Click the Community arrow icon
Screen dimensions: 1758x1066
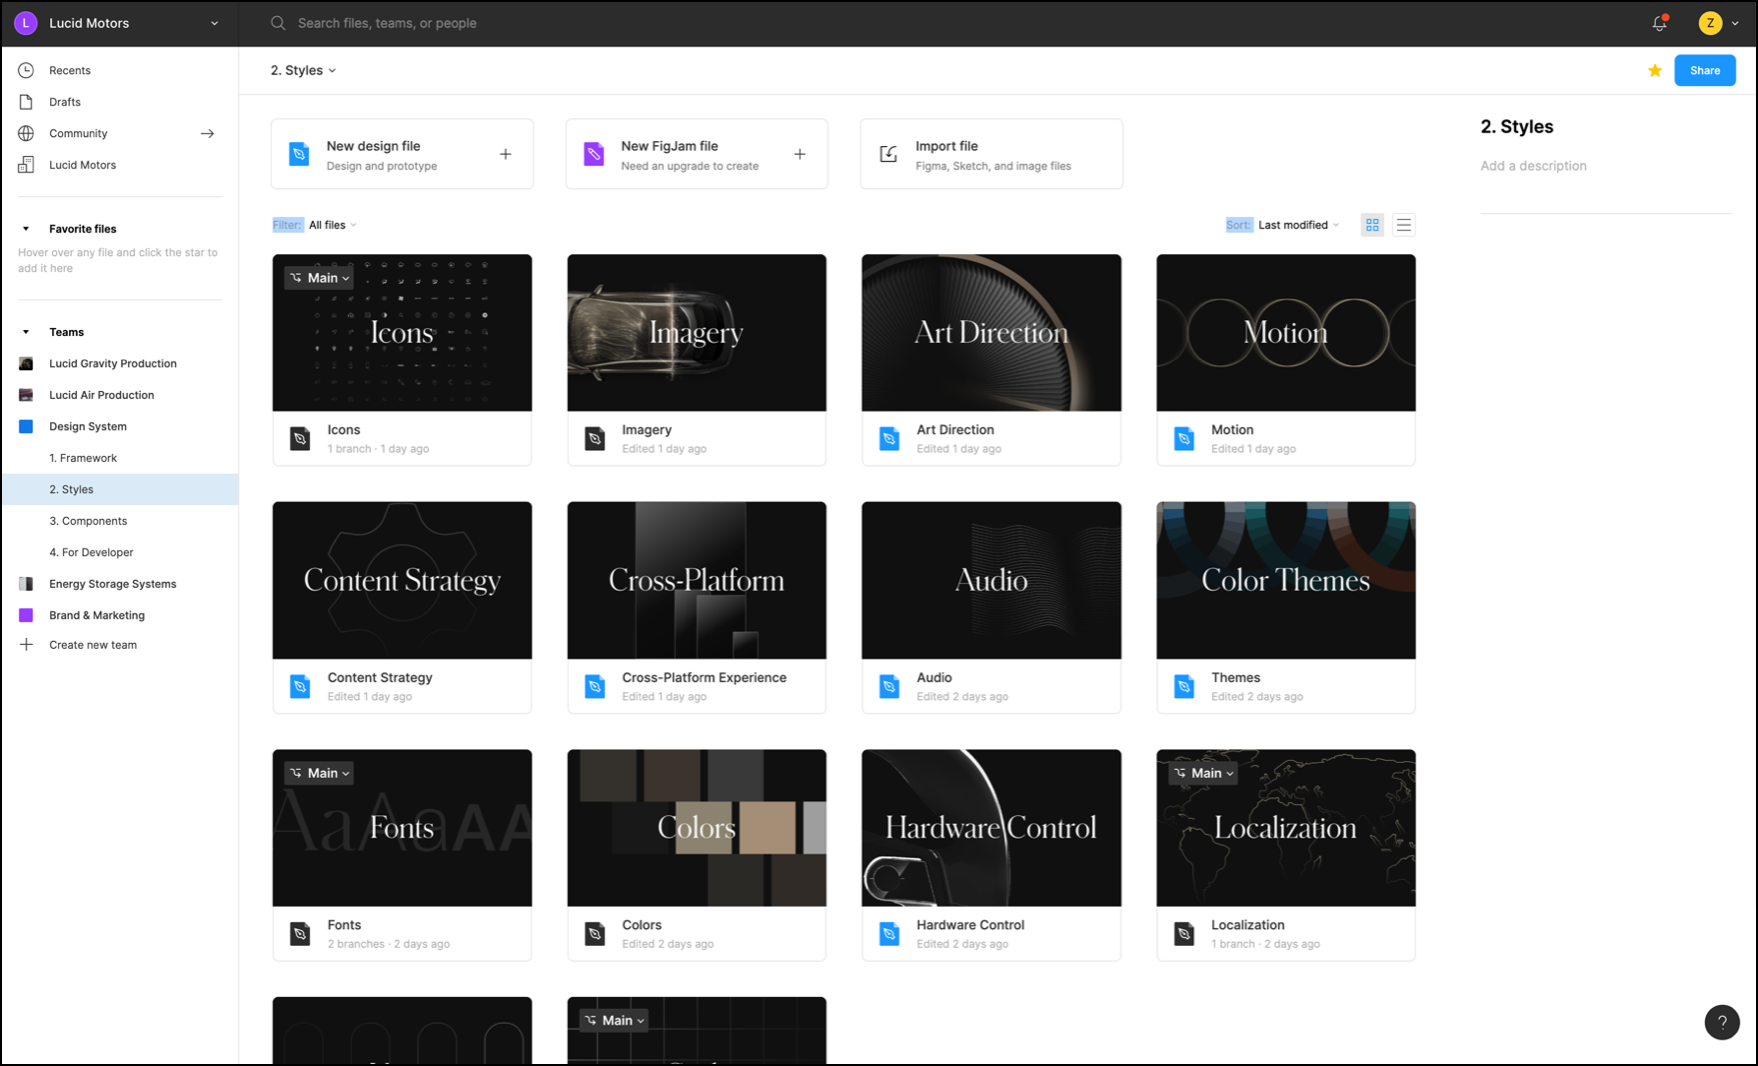tap(207, 133)
